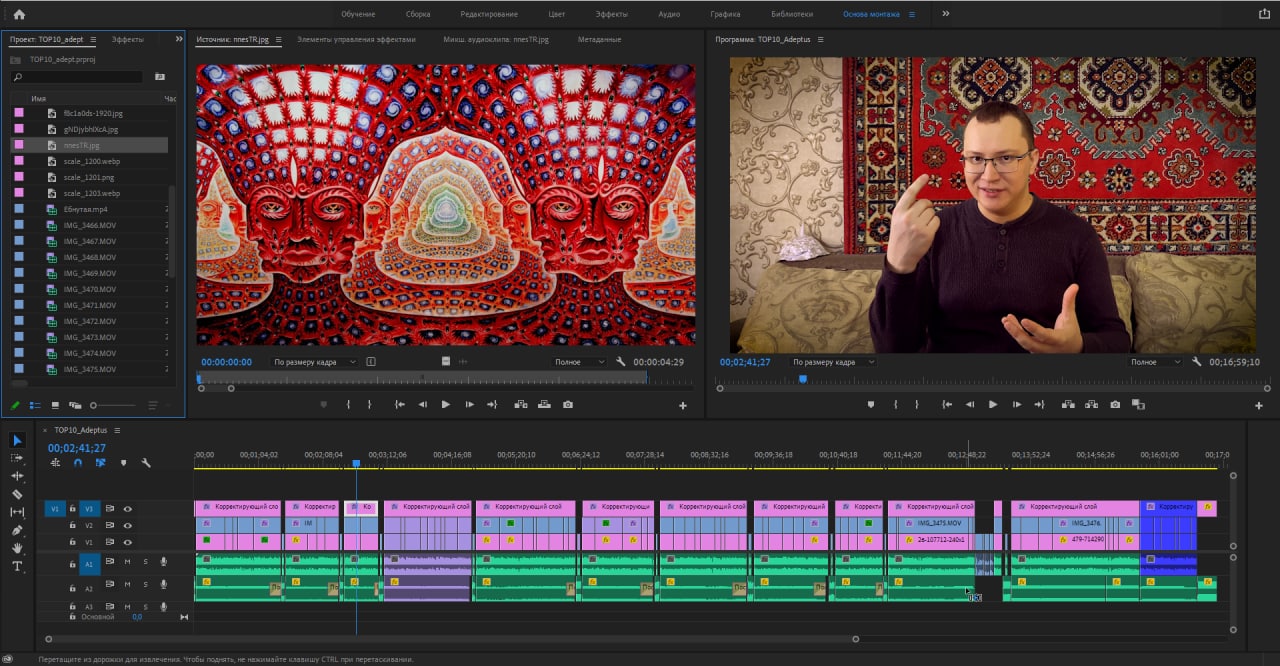Viewport: 1280px width, 666px height.
Task: Switch to Эффекты workspace
Action: (x=612, y=14)
